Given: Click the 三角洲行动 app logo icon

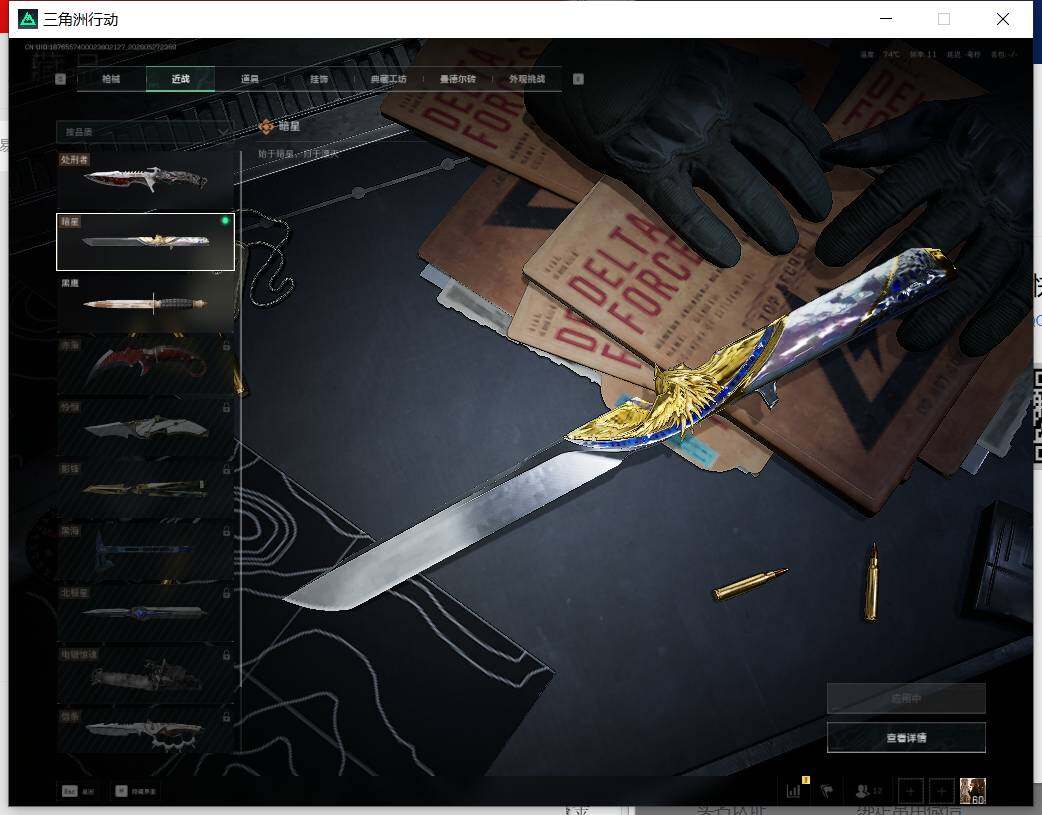Looking at the screenshot, I should coord(27,19).
